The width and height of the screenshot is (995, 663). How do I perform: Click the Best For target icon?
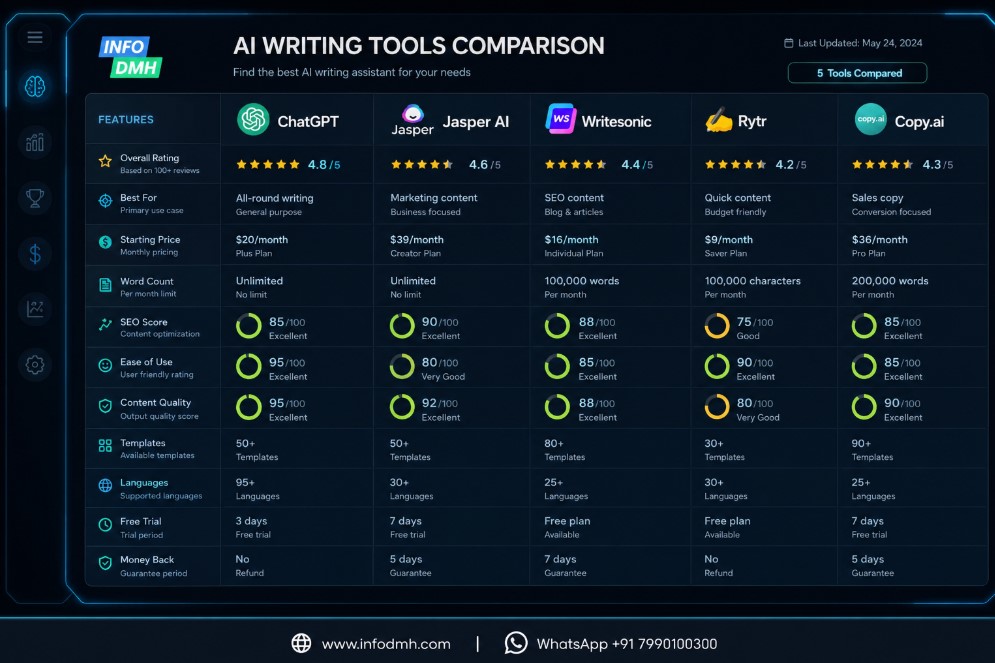(105, 201)
